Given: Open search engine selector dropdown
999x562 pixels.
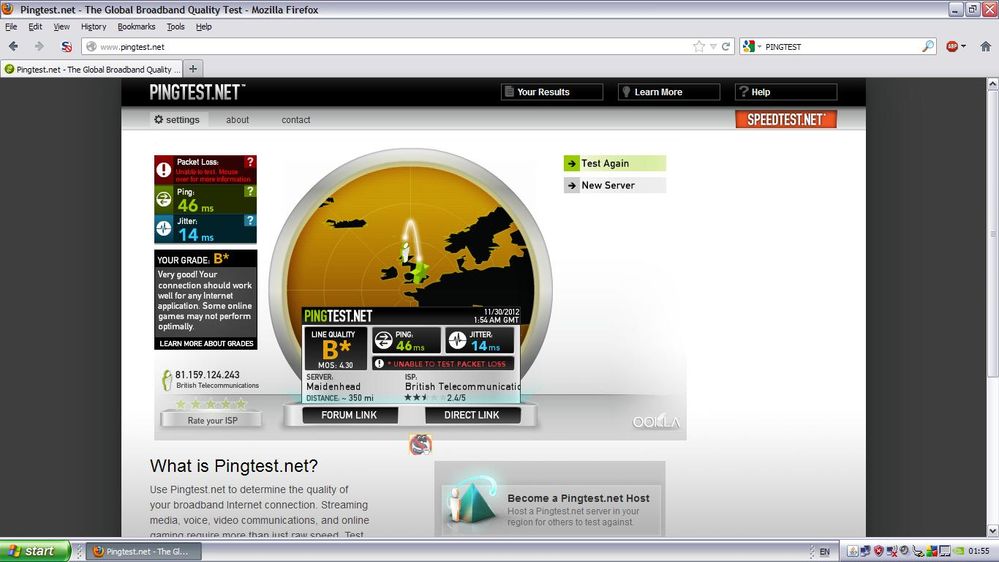Looking at the screenshot, I should [752, 47].
